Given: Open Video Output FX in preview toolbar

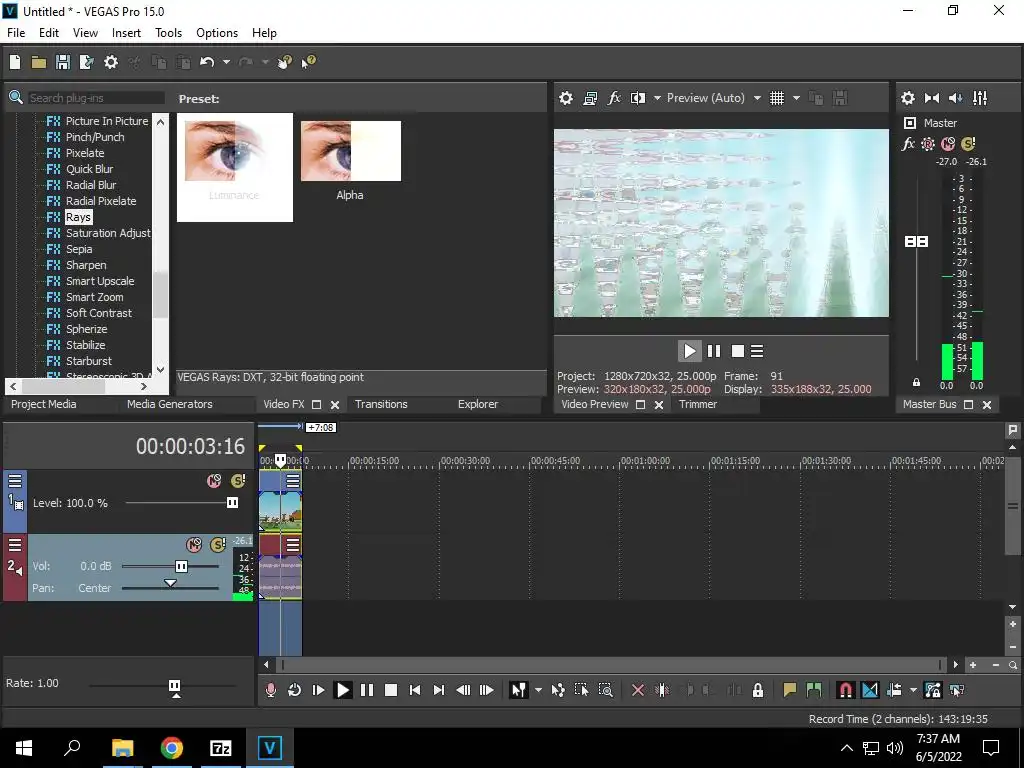Looking at the screenshot, I should (614, 98).
